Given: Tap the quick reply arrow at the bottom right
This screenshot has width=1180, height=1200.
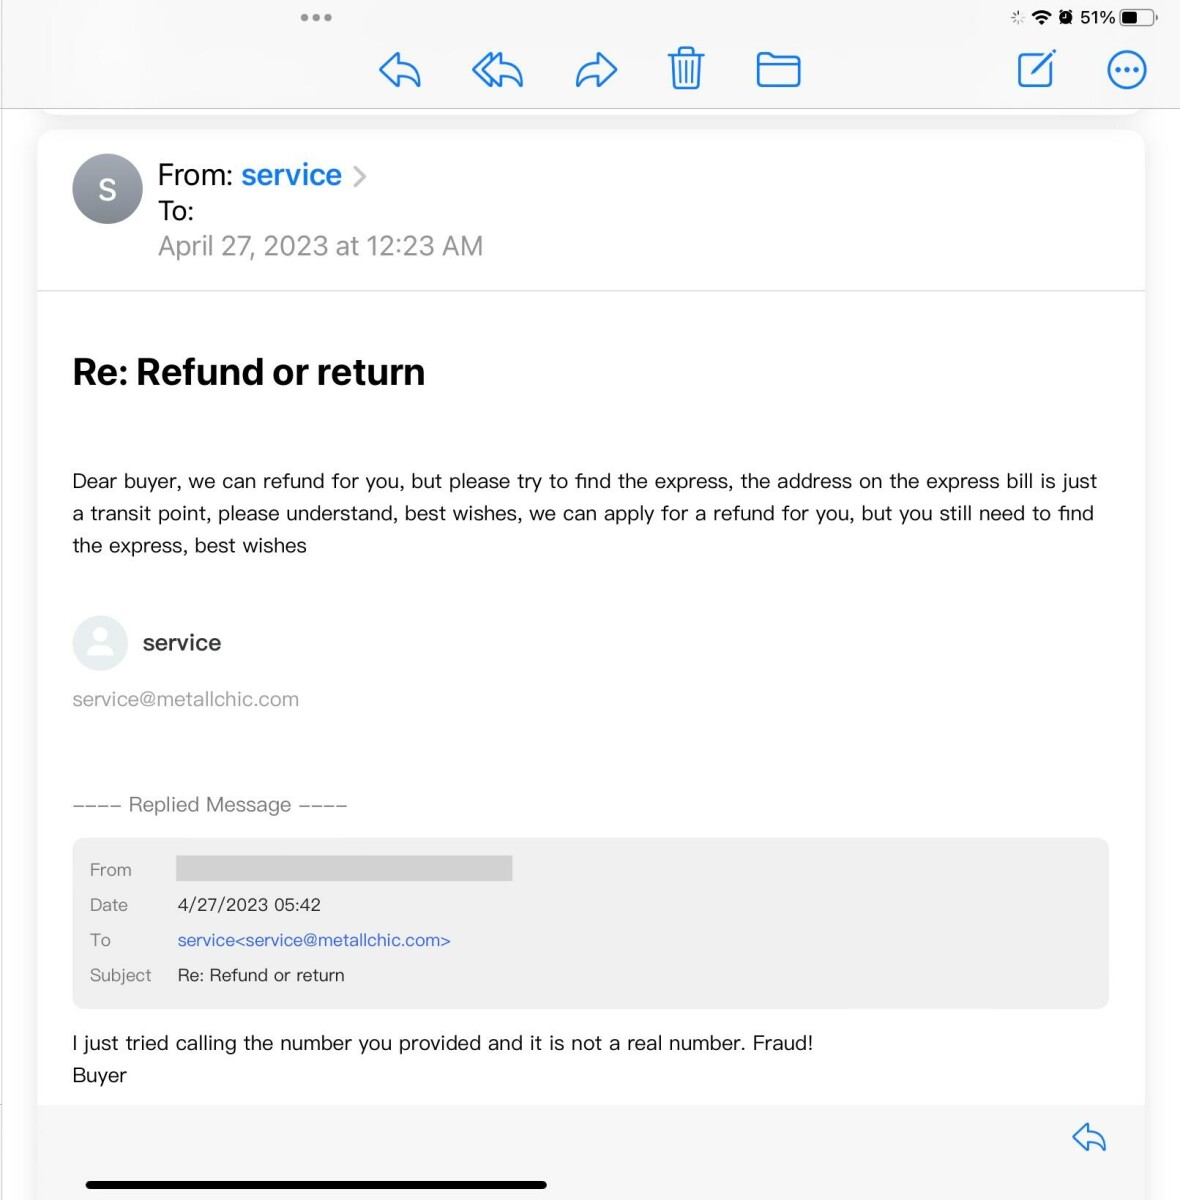Looking at the screenshot, I should click(1089, 1137).
